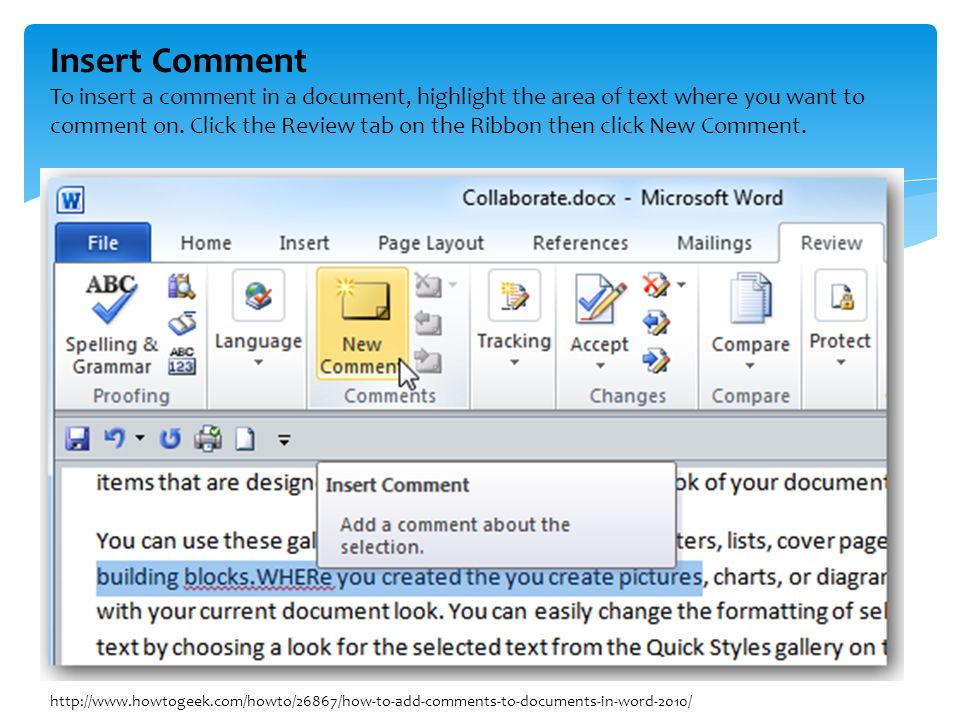Expand the Protect dropdown arrow
This screenshot has width=960, height=720.
coord(841,362)
